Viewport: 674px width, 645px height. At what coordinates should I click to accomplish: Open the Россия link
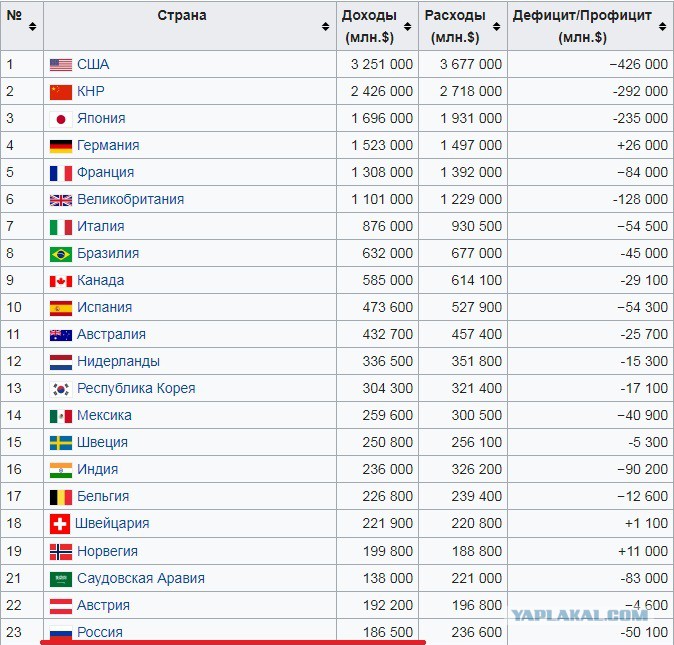100,633
